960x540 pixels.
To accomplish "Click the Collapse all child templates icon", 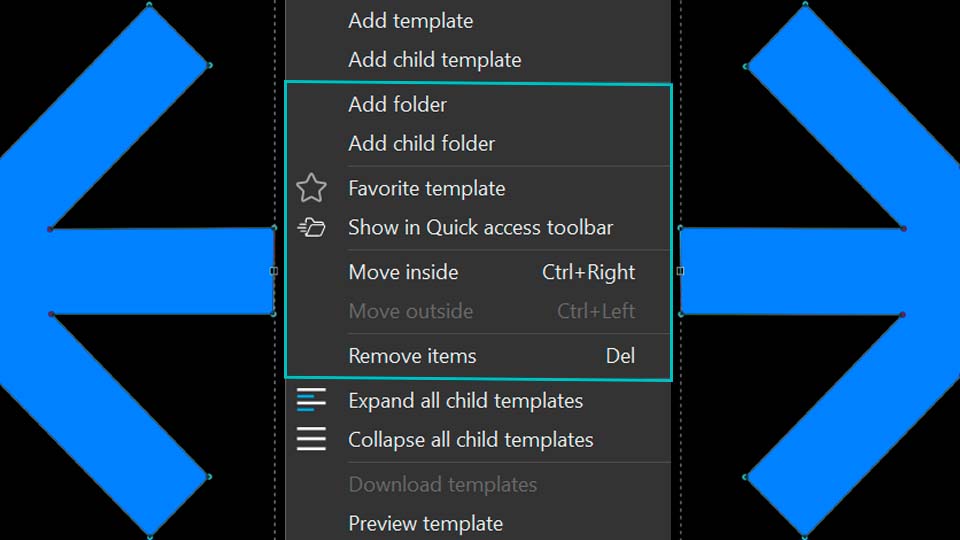I will [x=311, y=440].
